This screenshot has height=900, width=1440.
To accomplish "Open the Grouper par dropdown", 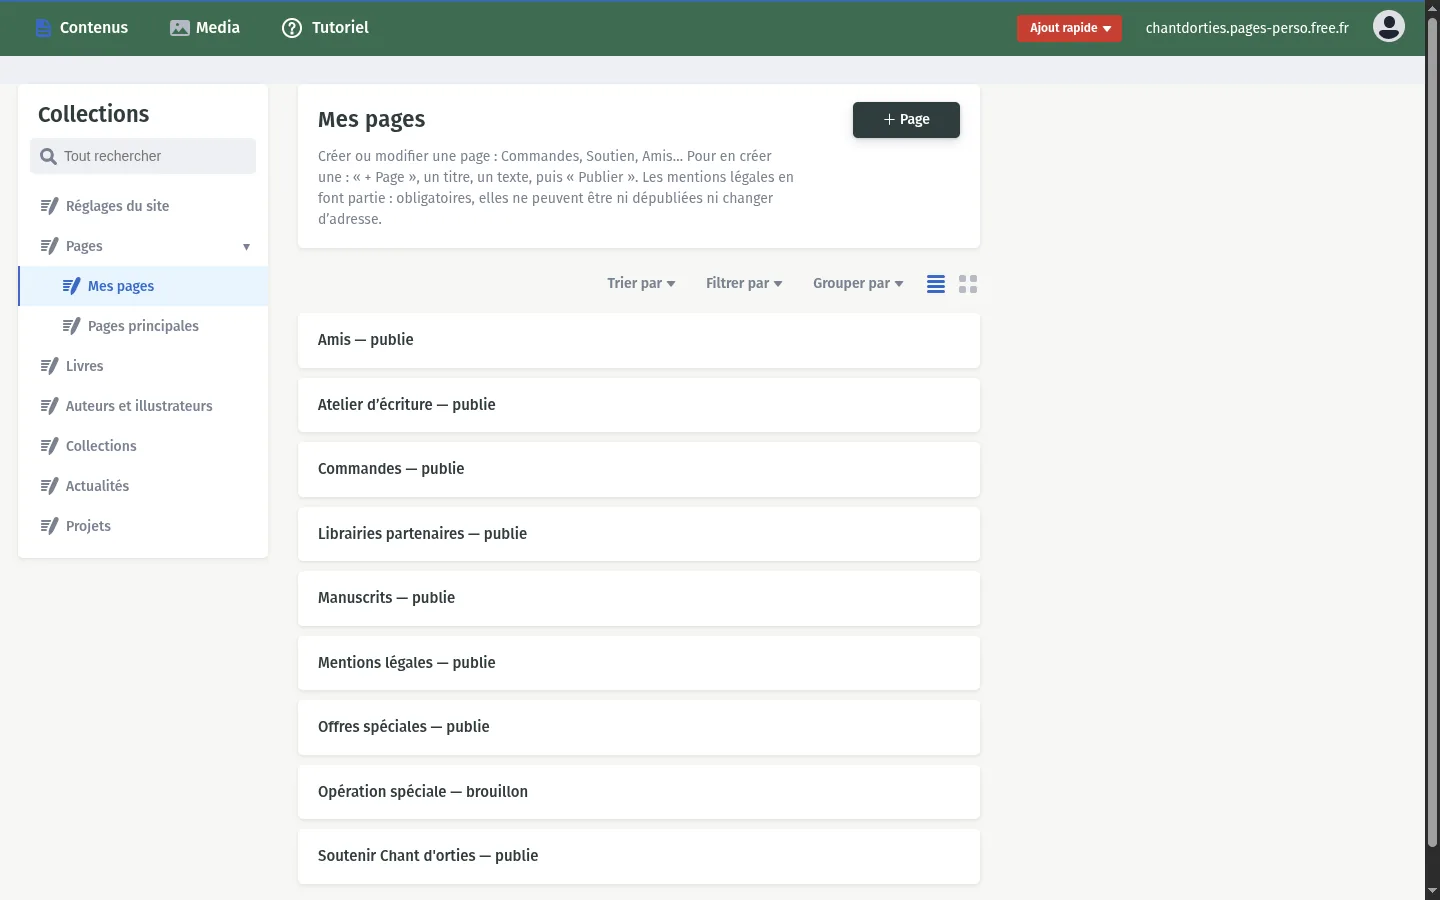I will point(858,283).
